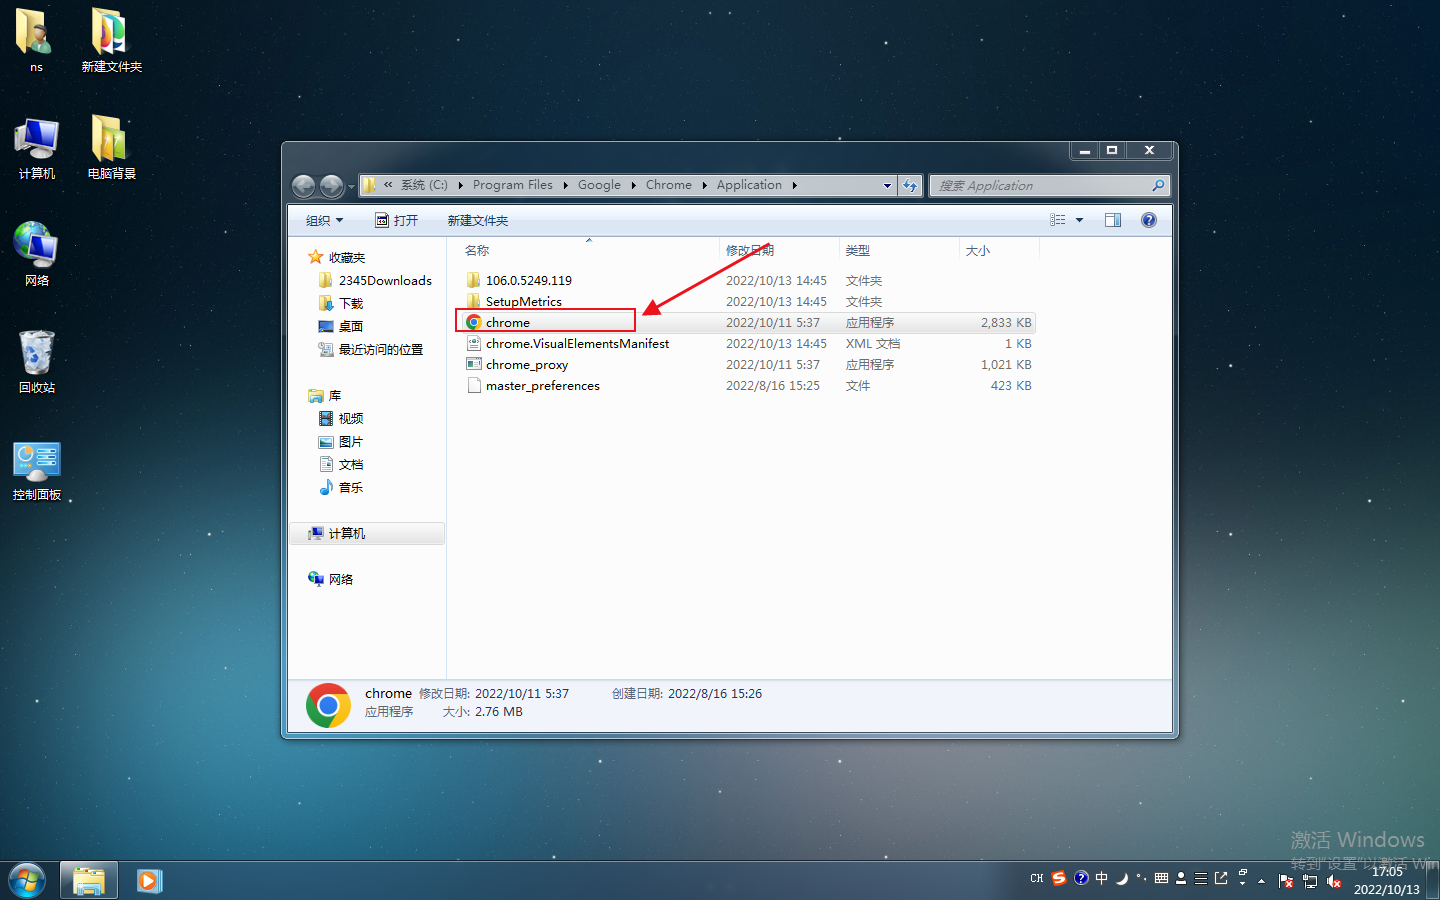Expand the arrow after Google breadcrumb
The height and width of the screenshot is (900, 1440).
(634, 185)
